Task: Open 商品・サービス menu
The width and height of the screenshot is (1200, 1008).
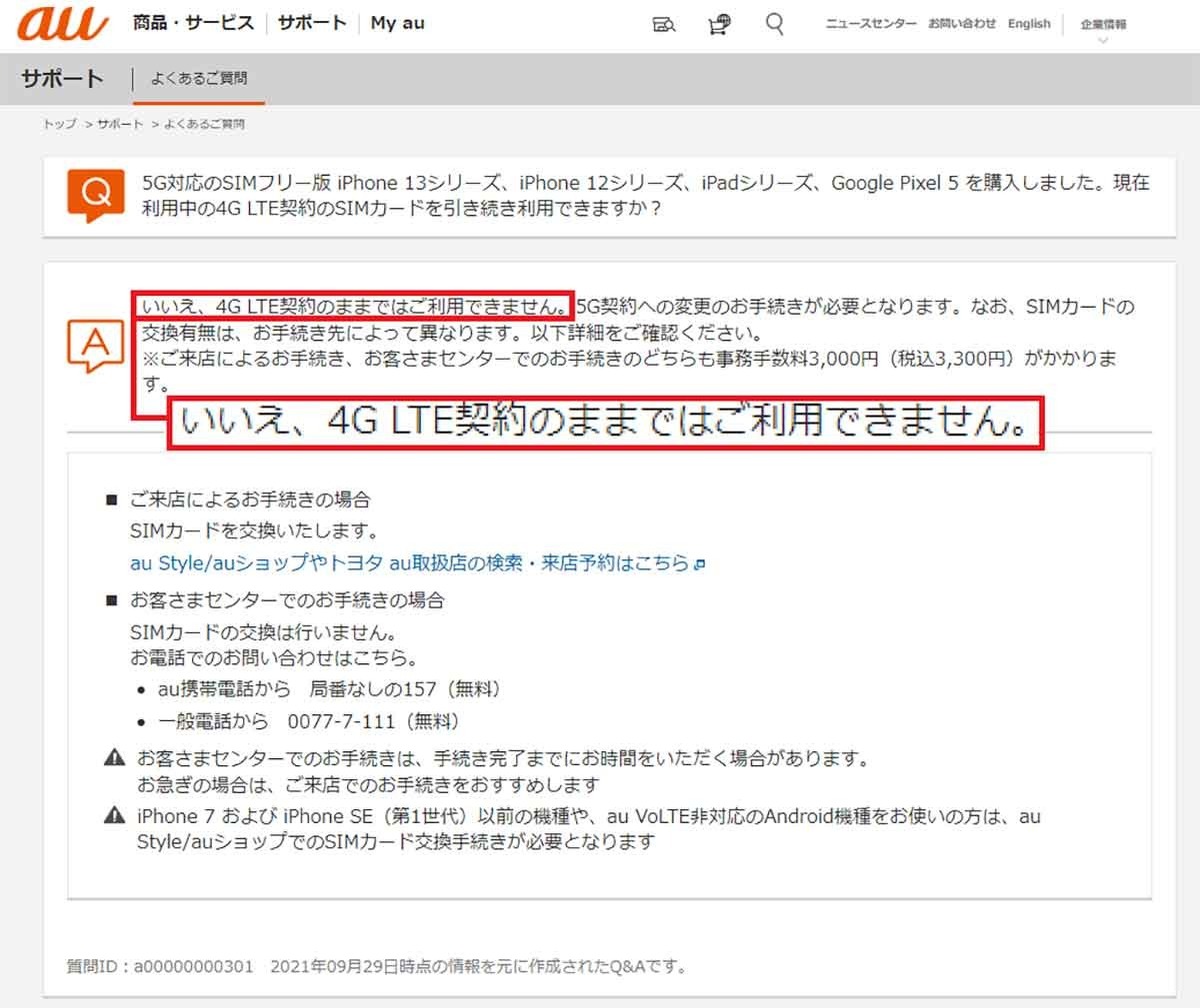Action: [x=193, y=23]
